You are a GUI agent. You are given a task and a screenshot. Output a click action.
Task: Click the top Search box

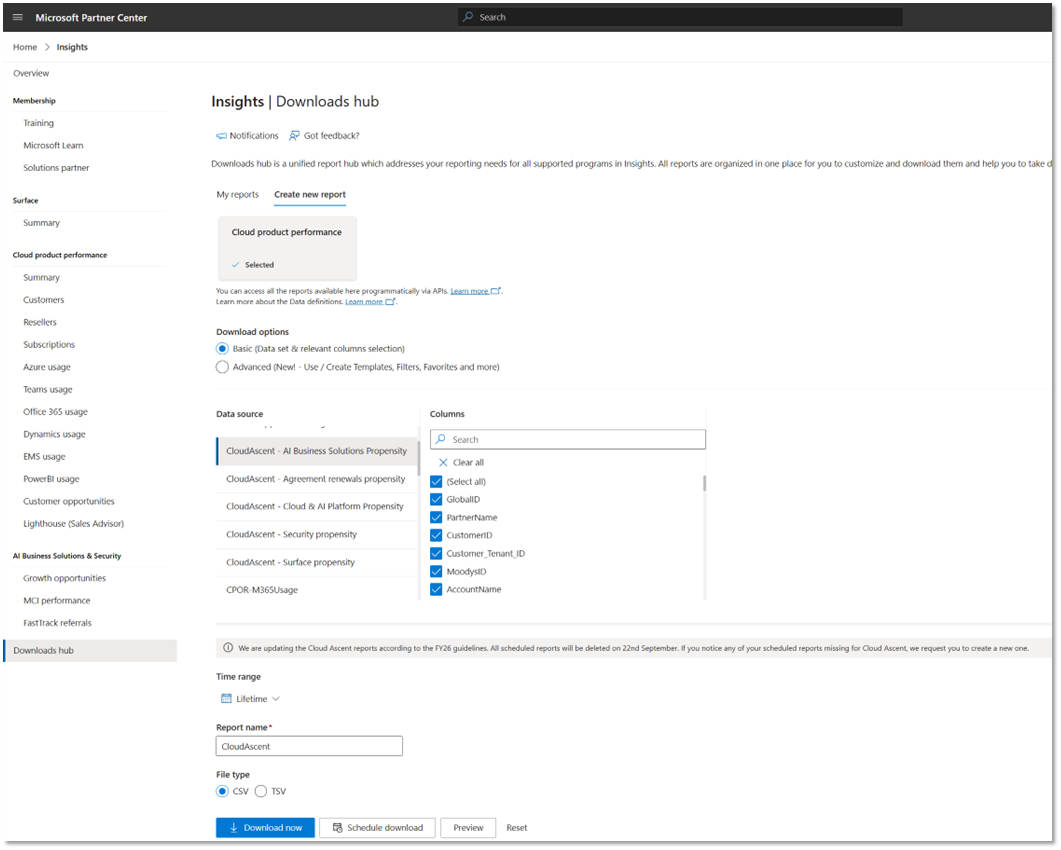coord(680,17)
